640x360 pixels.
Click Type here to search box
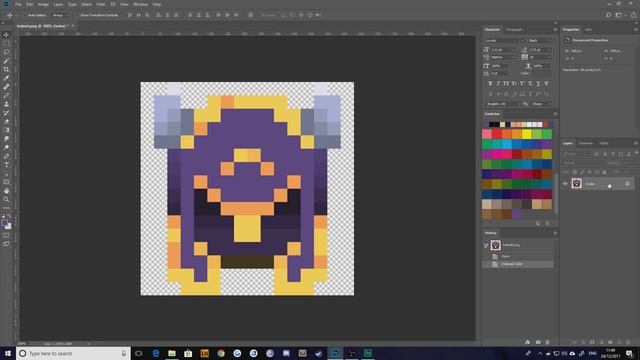73,353
